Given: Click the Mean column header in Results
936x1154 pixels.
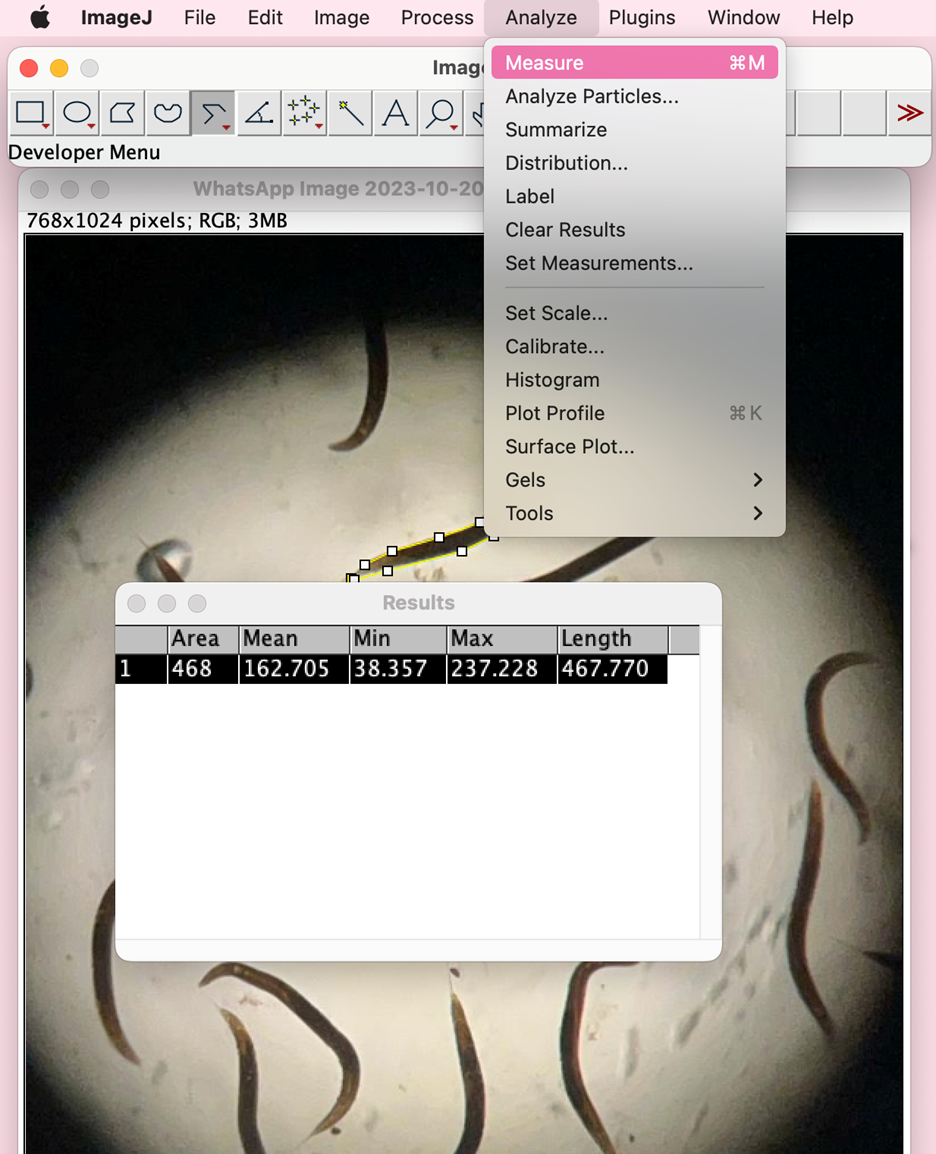Looking at the screenshot, I should coord(294,639).
